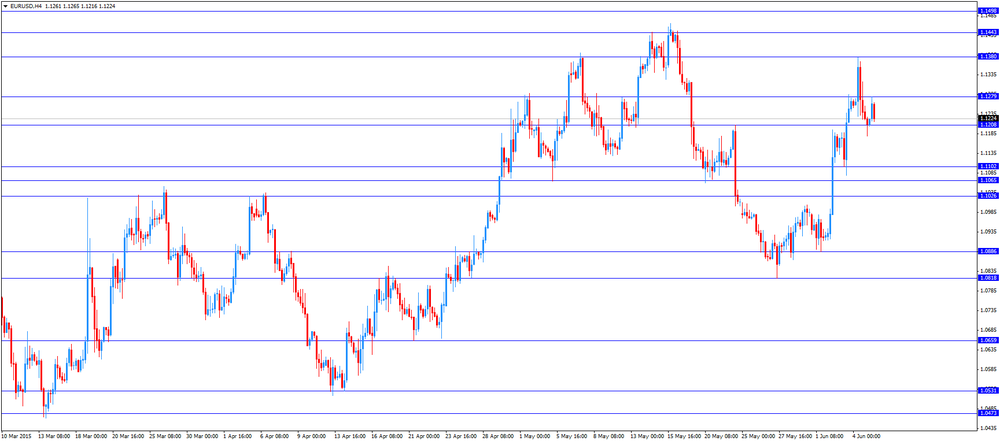1000x441 pixels.
Task: Select the 1.0659 price label
Action: click(987, 340)
